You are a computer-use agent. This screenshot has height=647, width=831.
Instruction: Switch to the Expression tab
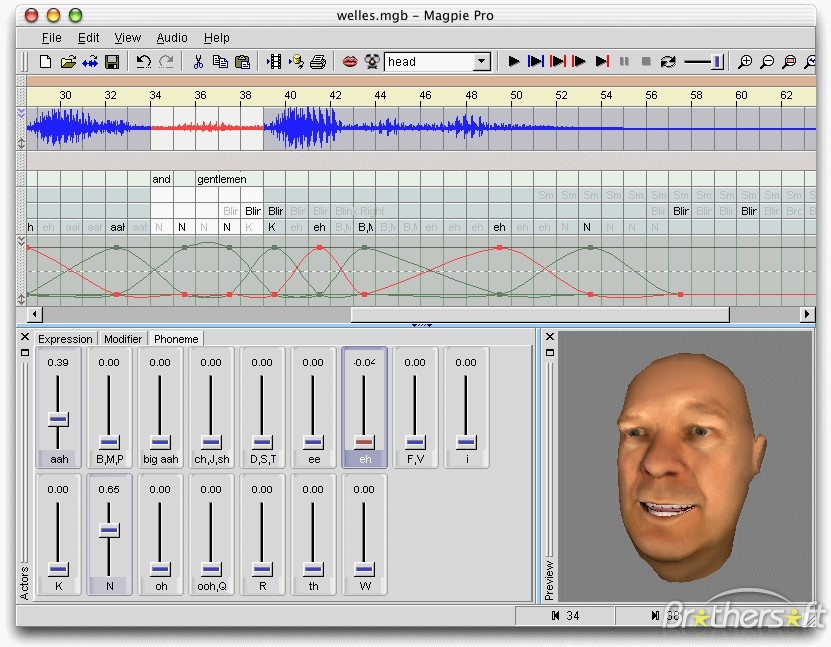tap(65, 339)
